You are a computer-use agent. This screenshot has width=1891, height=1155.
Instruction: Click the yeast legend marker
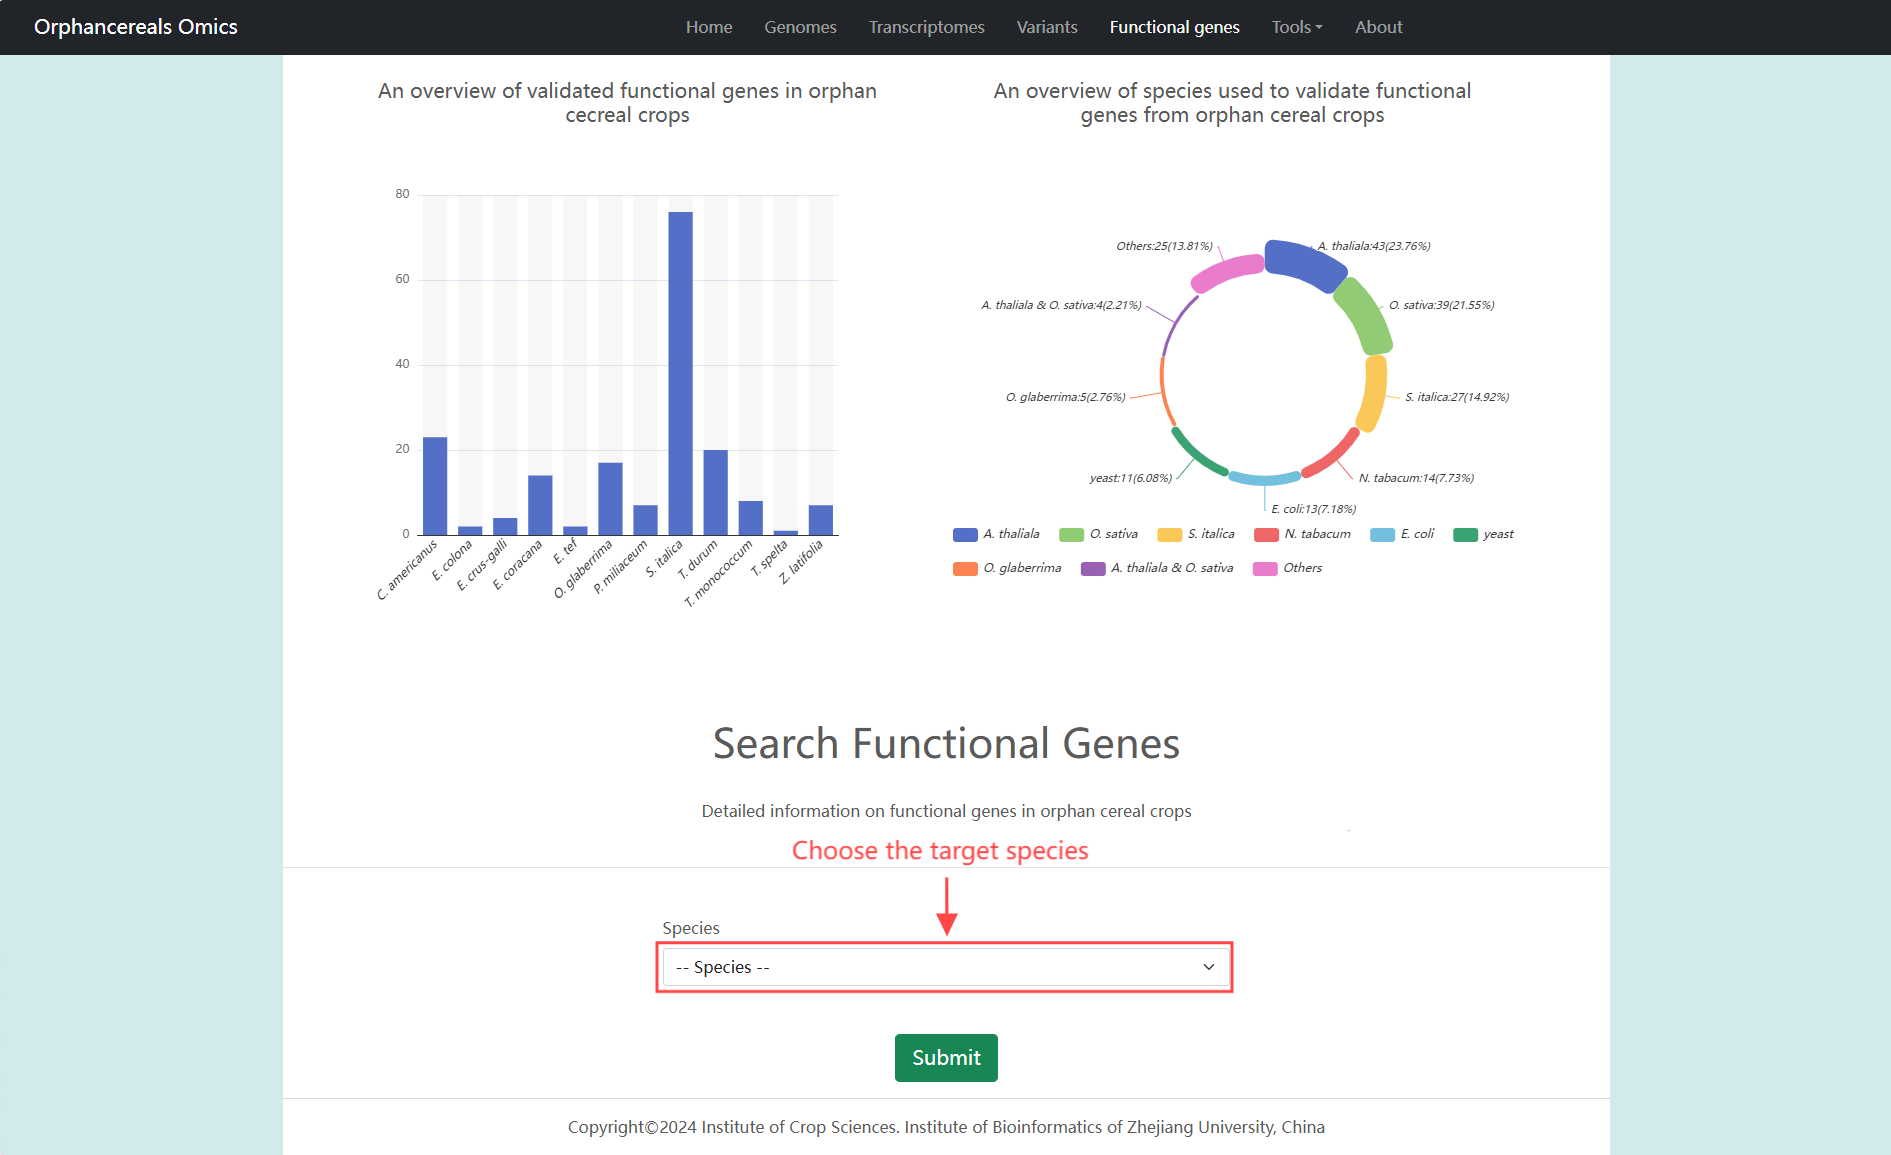tap(1465, 535)
